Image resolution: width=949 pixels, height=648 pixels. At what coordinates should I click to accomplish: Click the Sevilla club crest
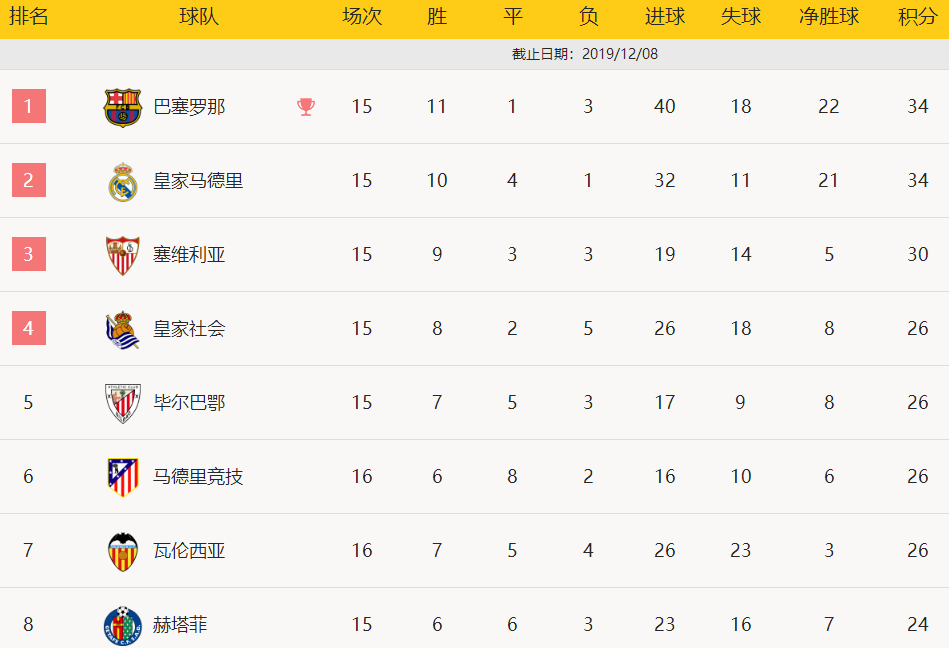123,255
